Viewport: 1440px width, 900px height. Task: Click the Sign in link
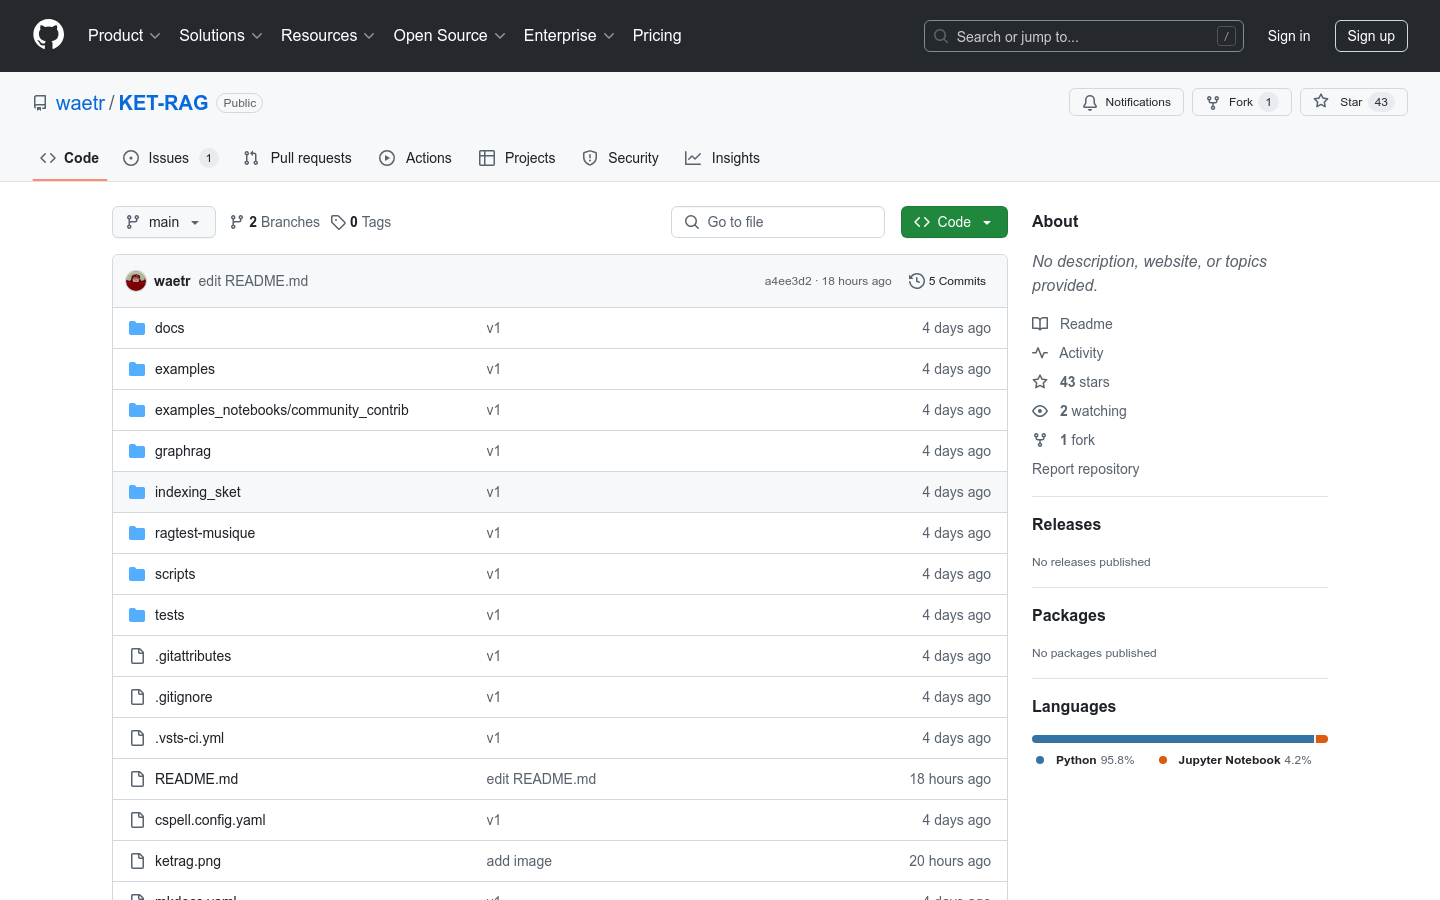coord(1289,36)
